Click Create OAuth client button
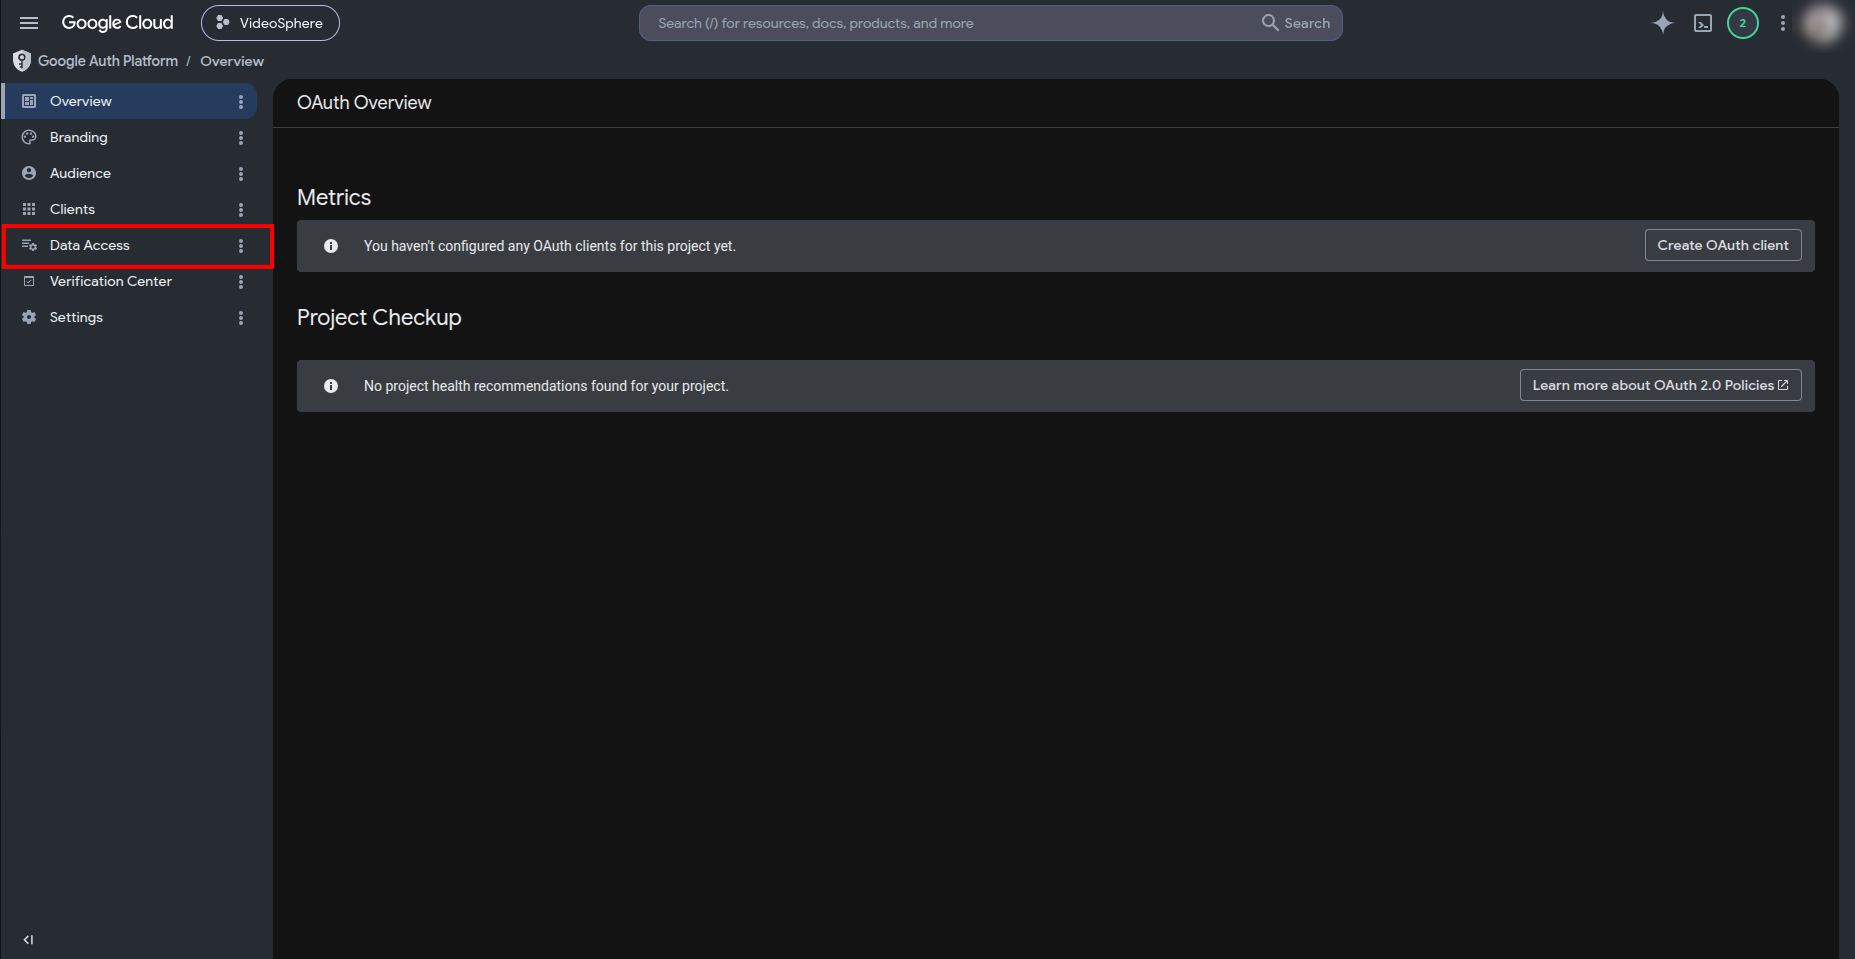Screen dimensions: 1855x959 pyautogui.click(x=1723, y=245)
